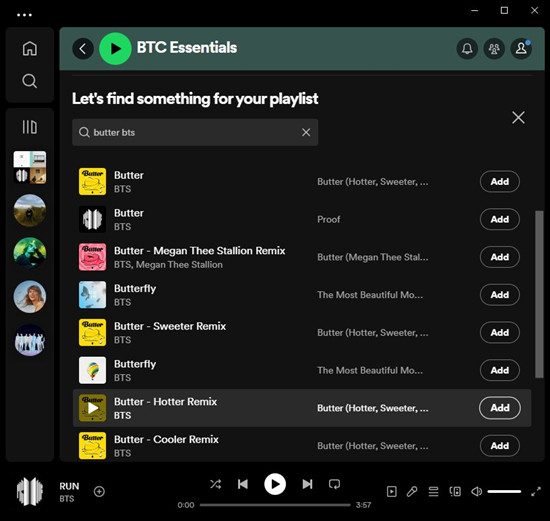Open Connect to a device
Viewport: 550px width, 521px height.
(455, 492)
